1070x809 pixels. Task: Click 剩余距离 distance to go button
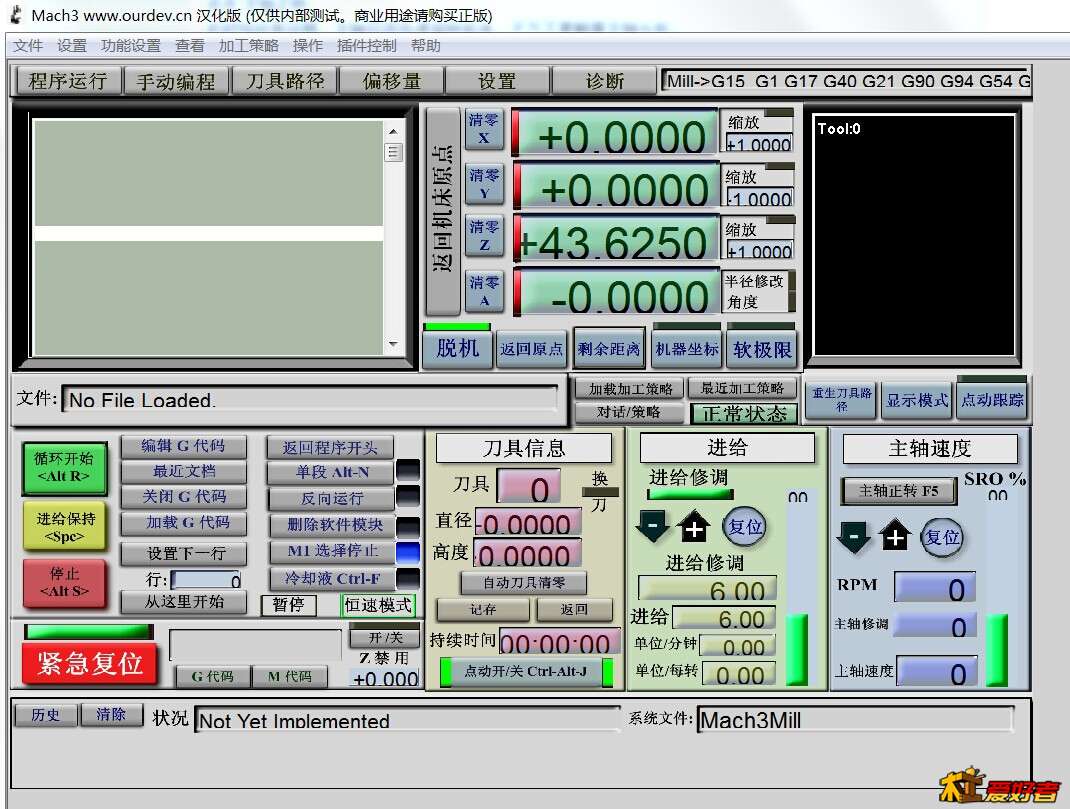(608, 349)
